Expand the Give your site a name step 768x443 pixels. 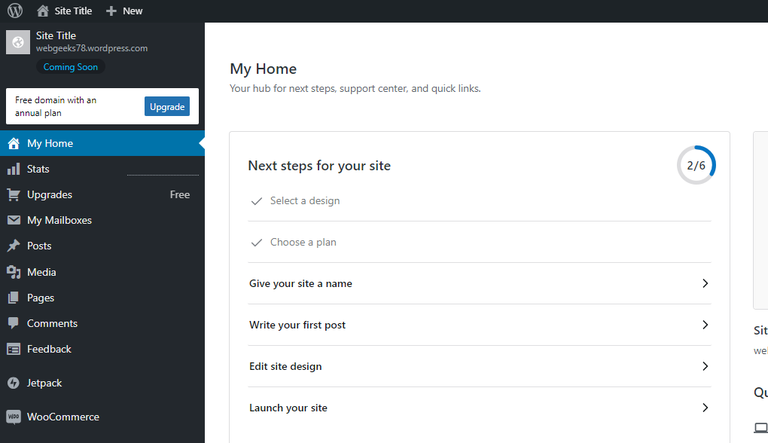(x=480, y=283)
